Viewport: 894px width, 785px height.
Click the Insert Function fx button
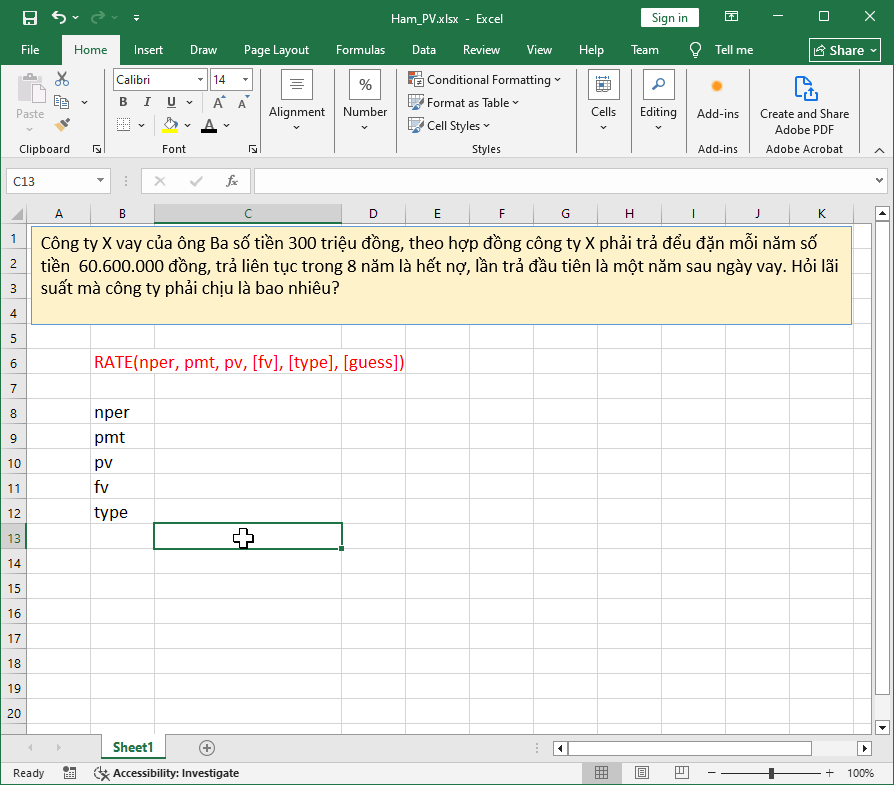tap(233, 181)
